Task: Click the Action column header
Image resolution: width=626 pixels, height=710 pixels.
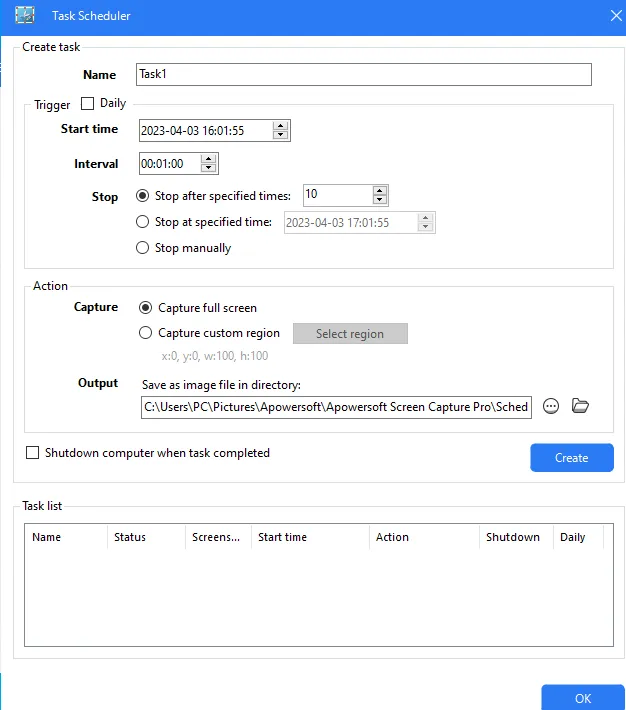Action: (424, 537)
